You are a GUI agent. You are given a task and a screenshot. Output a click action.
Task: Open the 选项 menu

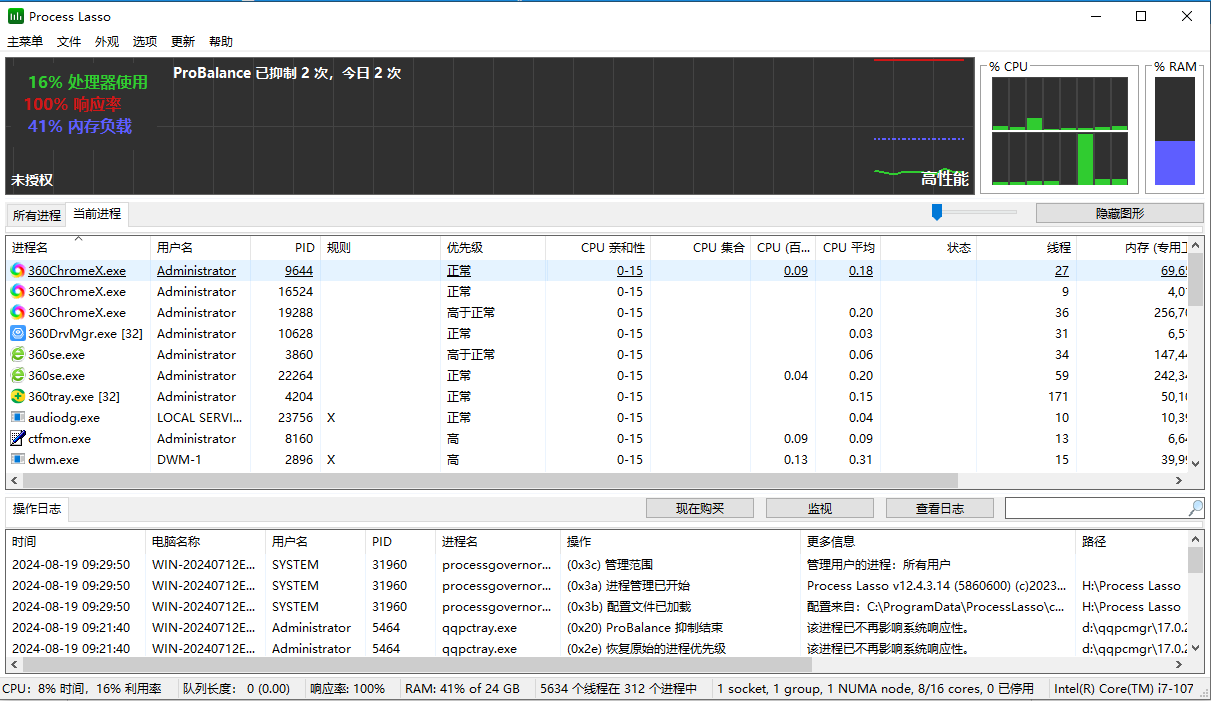144,41
